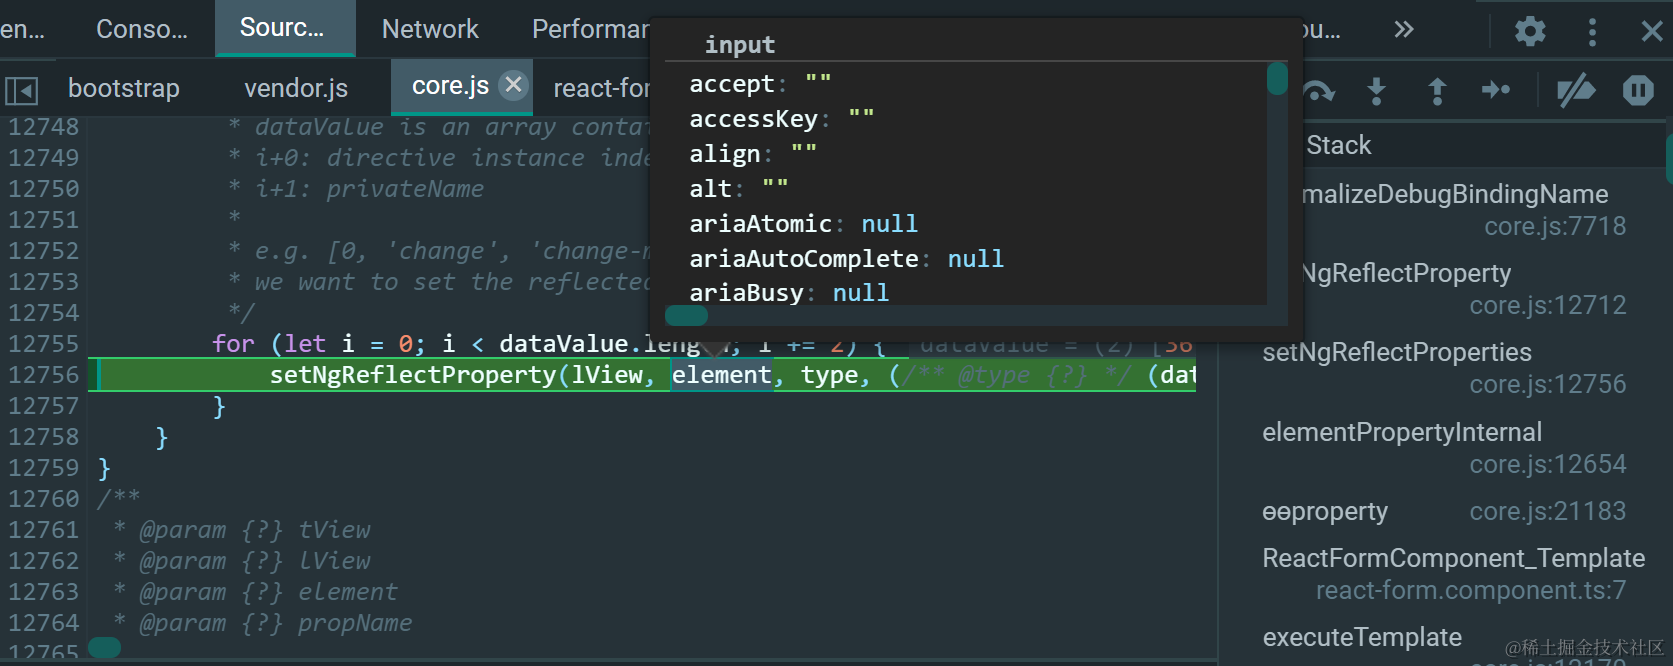The height and width of the screenshot is (666, 1673).
Task: Select setNgReflectProperties stack frame
Action: (x=1396, y=352)
